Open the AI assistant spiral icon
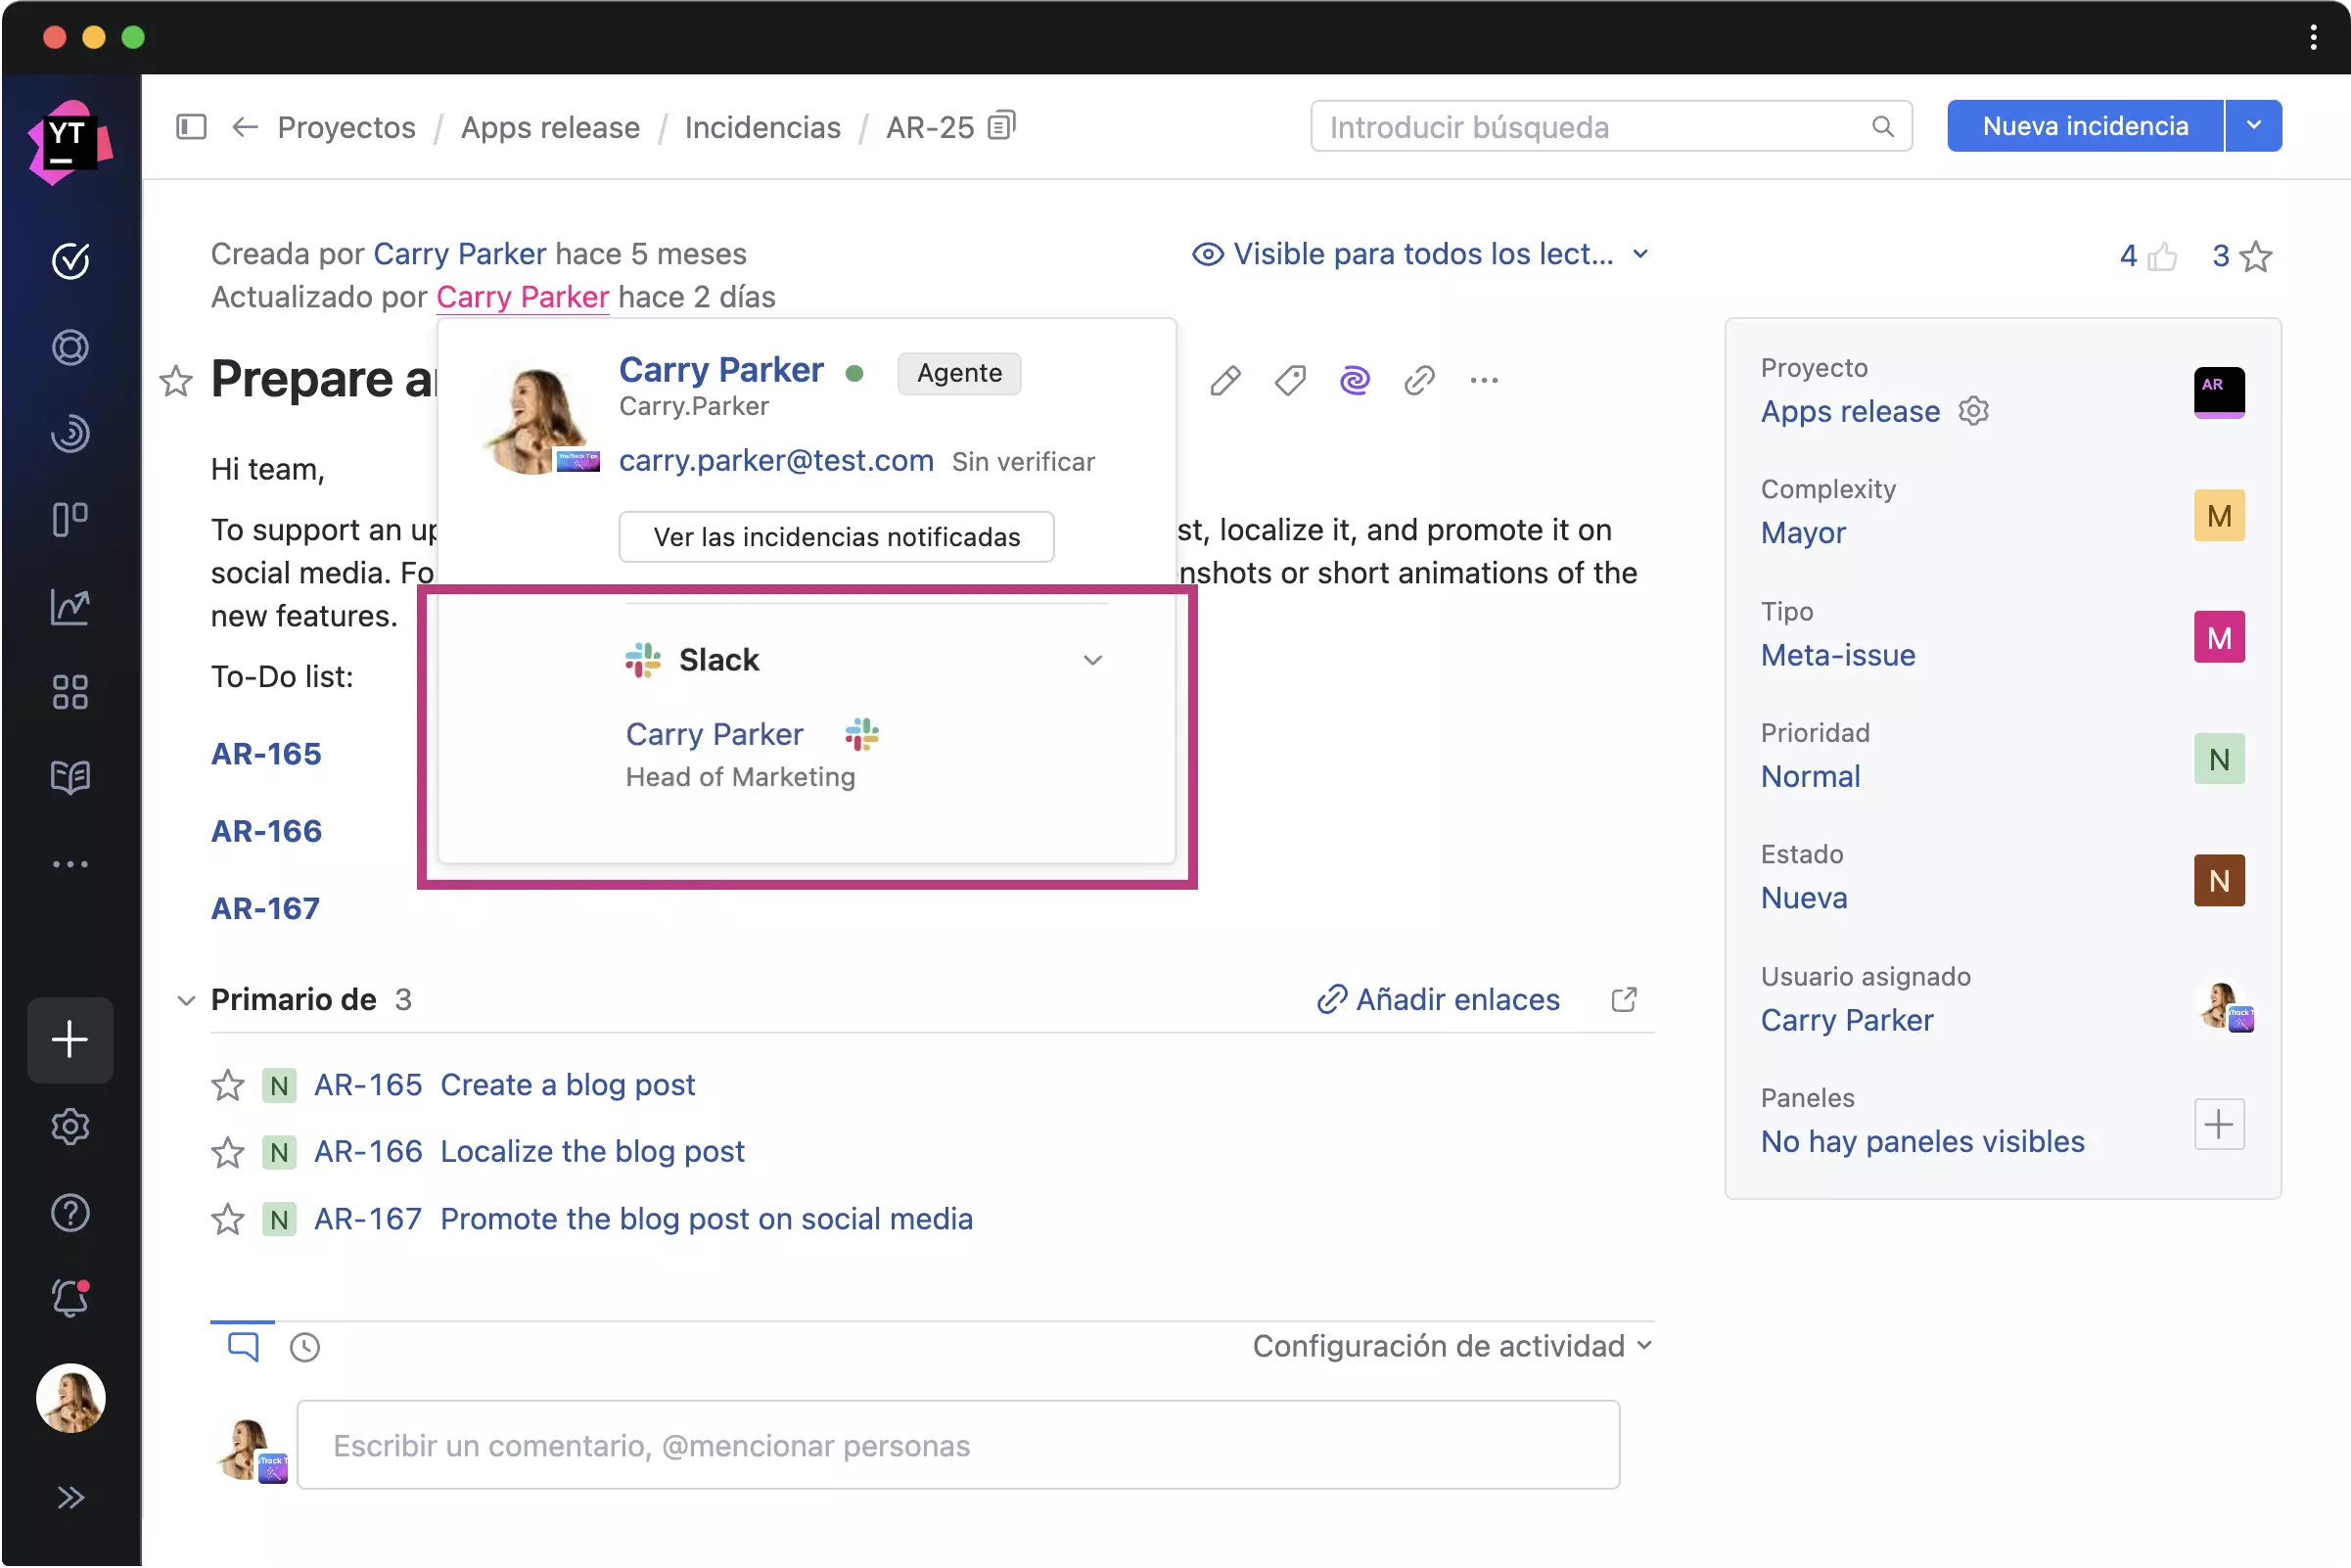 click(1354, 380)
